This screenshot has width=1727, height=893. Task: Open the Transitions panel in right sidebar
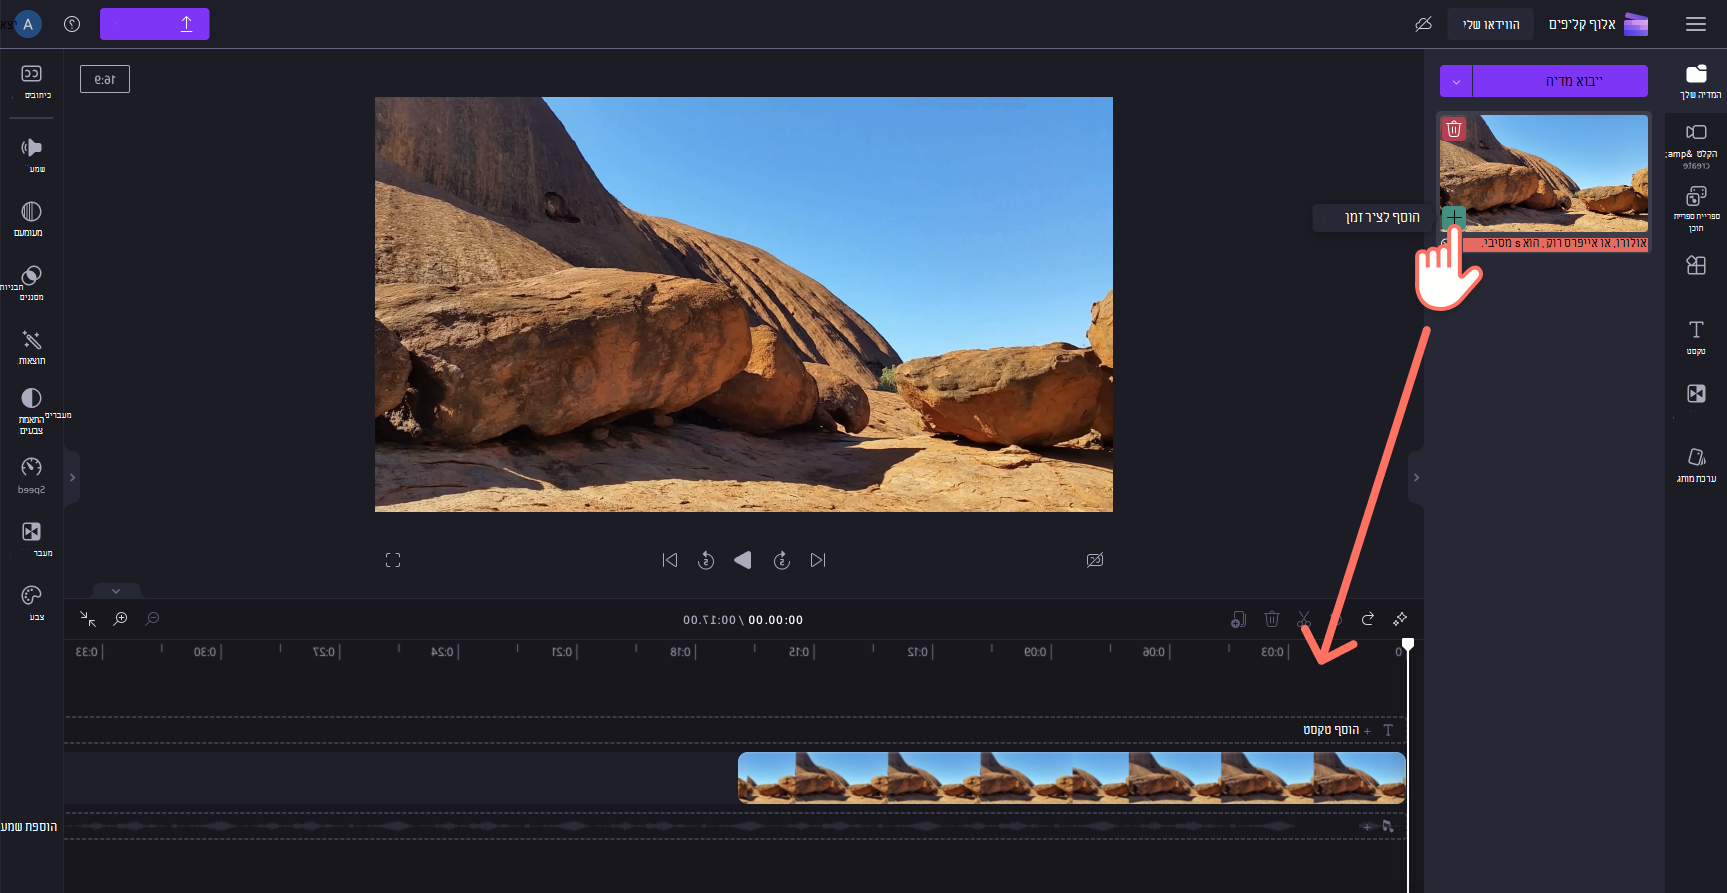[x=1696, y=394]
